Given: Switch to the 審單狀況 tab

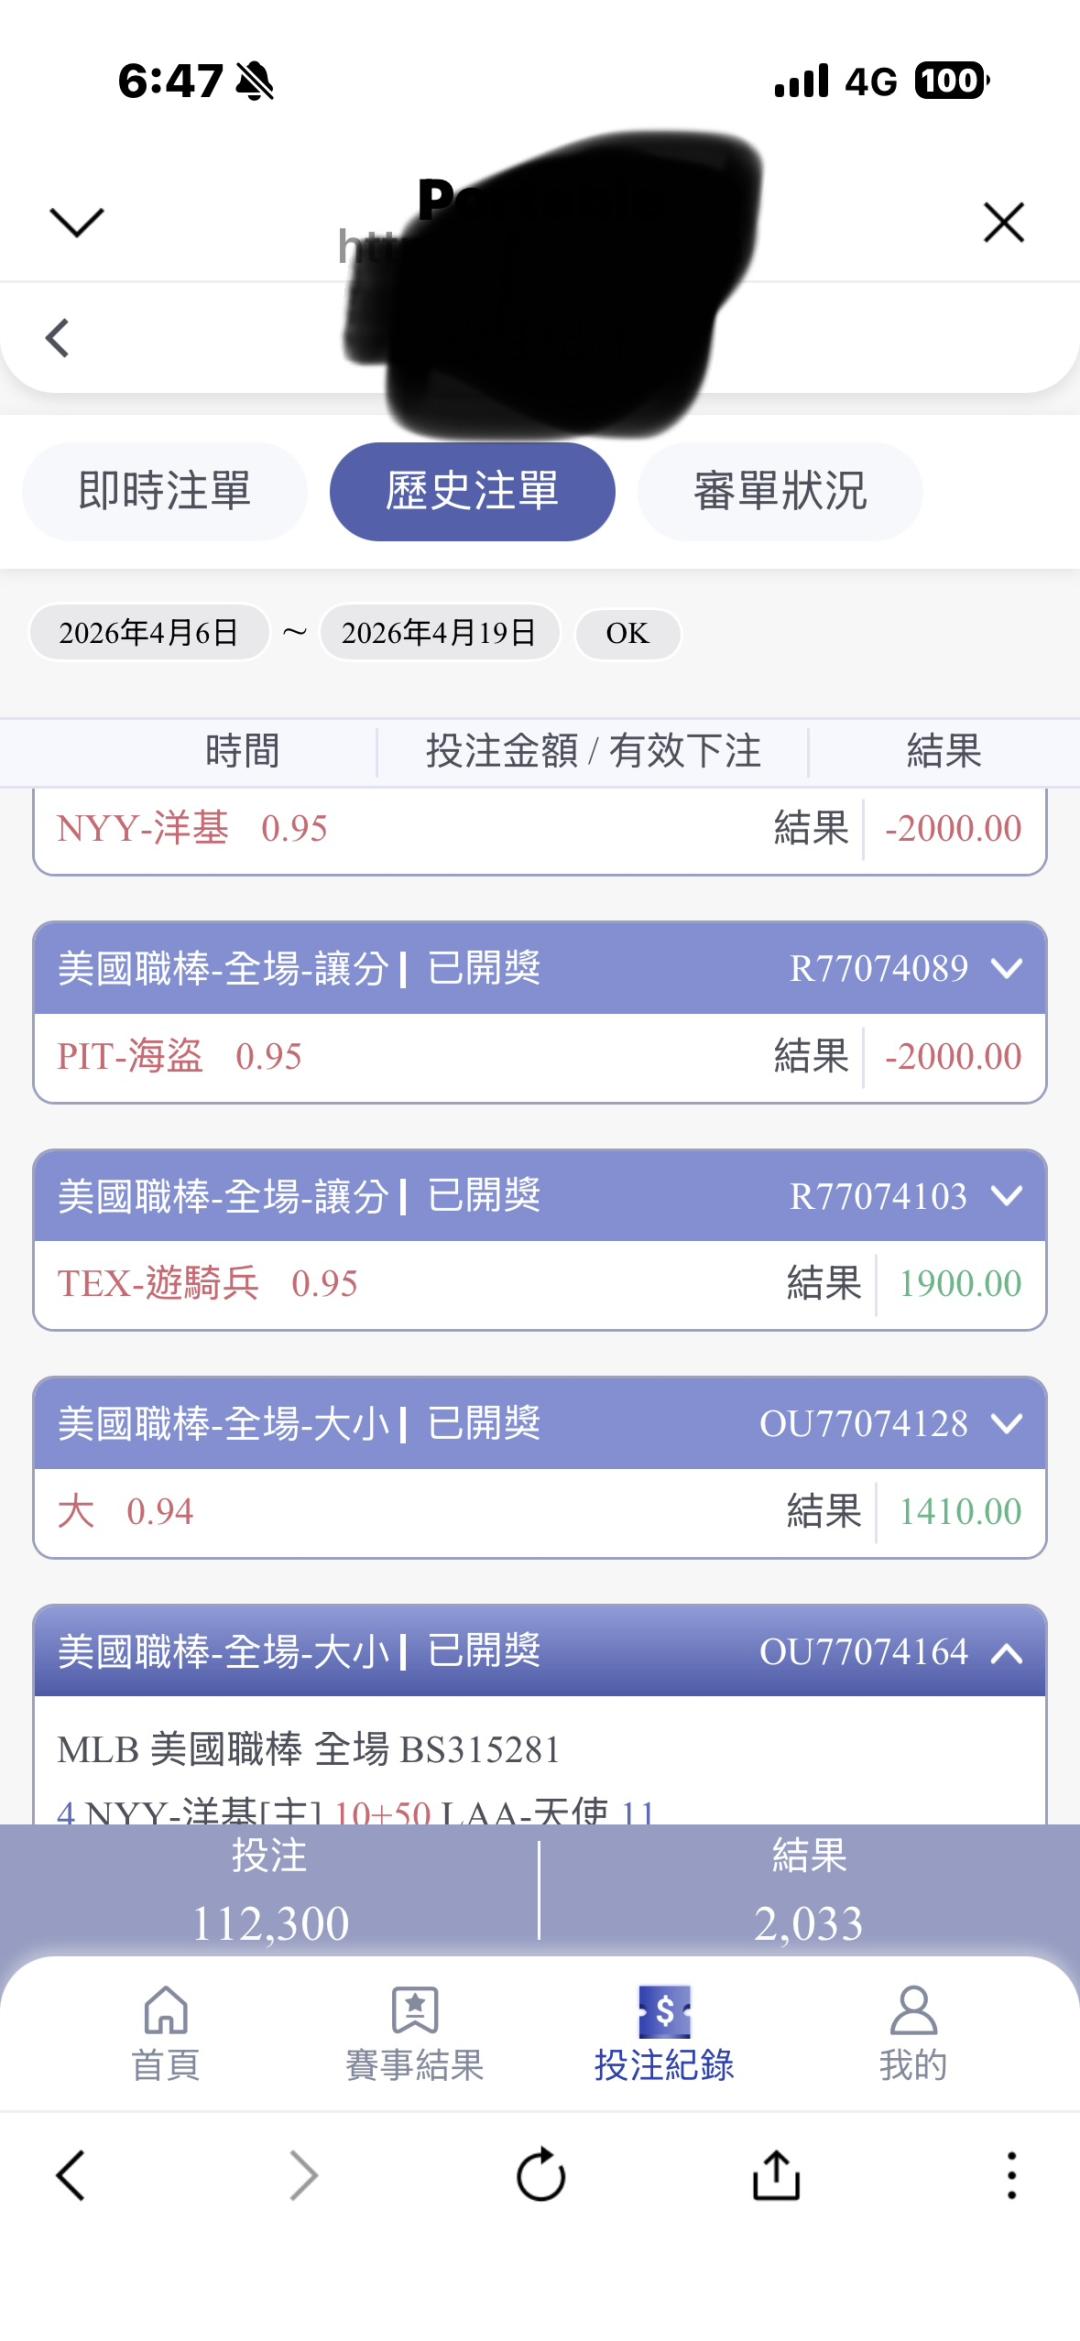Looking at the screenshot, I should [x=780, y=491].
